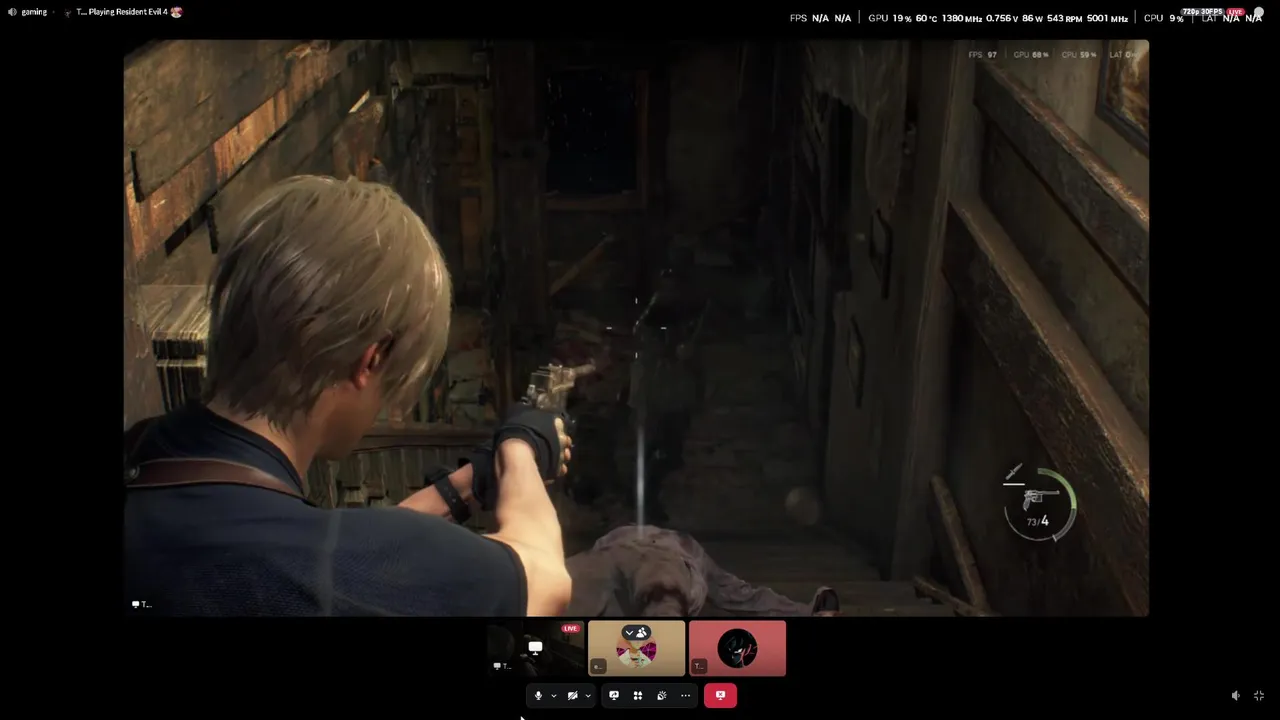Turn on the camera
This screenshot has width=1280, height=720.
572,695
